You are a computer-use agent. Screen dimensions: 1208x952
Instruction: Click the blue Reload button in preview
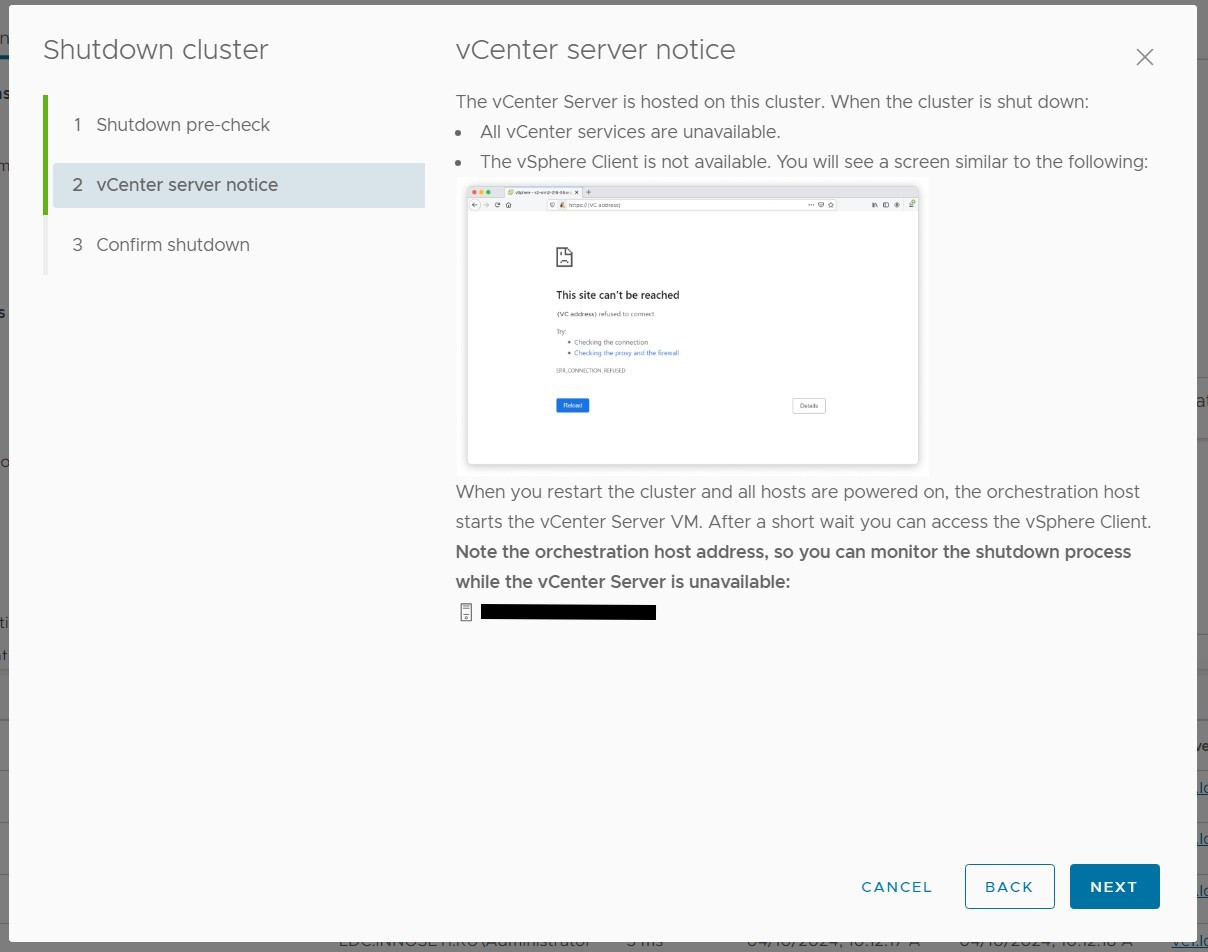coord(572,405)
